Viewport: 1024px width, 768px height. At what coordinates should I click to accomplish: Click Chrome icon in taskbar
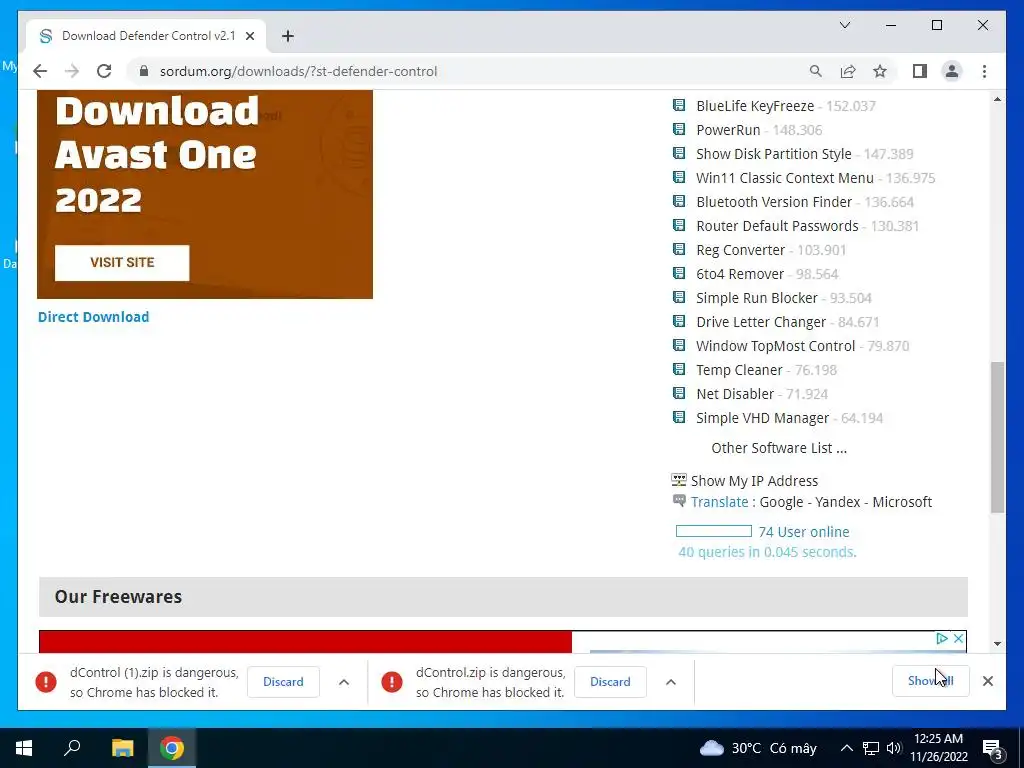pos(172,748)
